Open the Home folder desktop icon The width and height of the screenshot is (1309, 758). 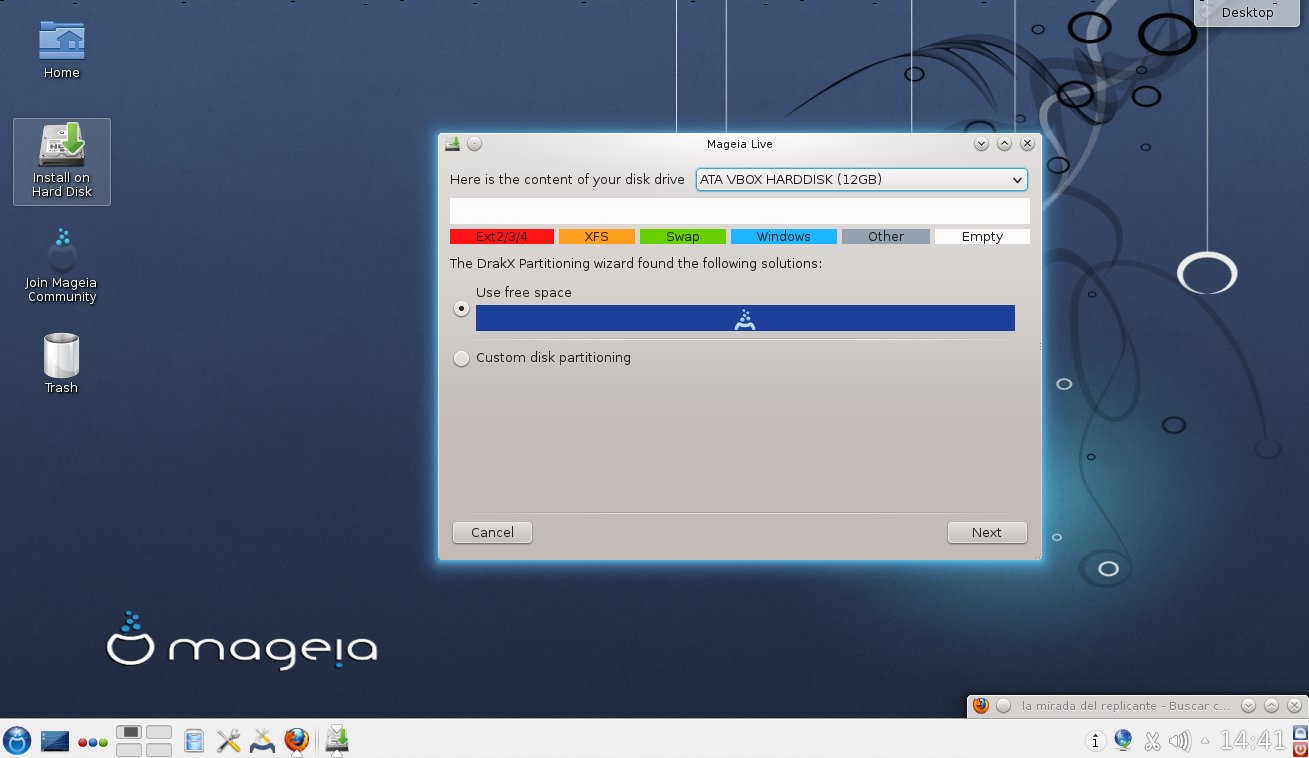point(61,50)
